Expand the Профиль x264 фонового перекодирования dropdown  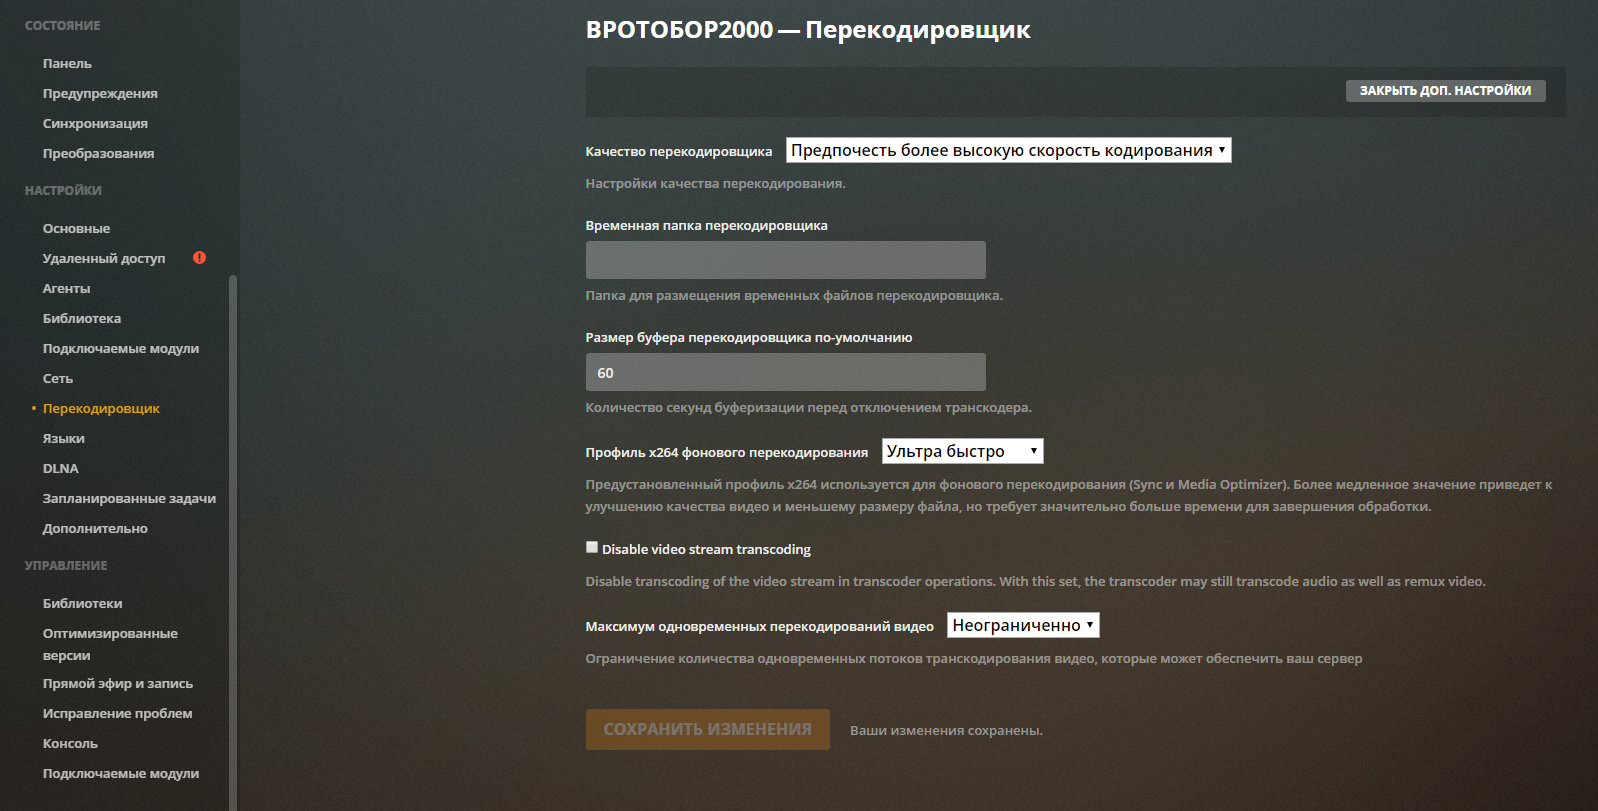[x=962, y=452]
